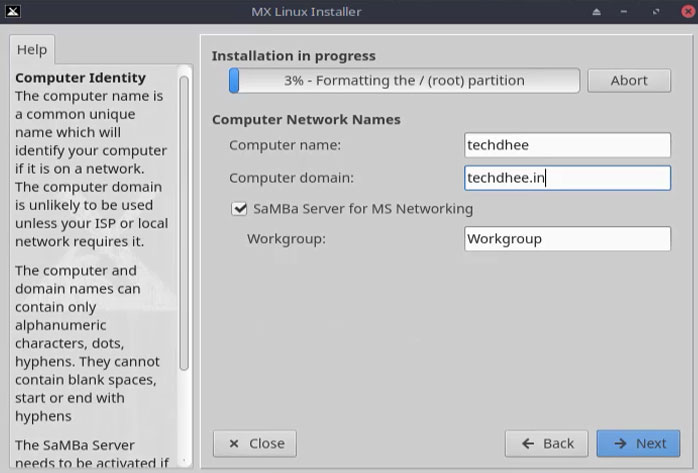Image resolution: width=698 pixels, height=473 pixels.
Task: Click the "Computer Network Names" heading
Action: coord(306,120)
